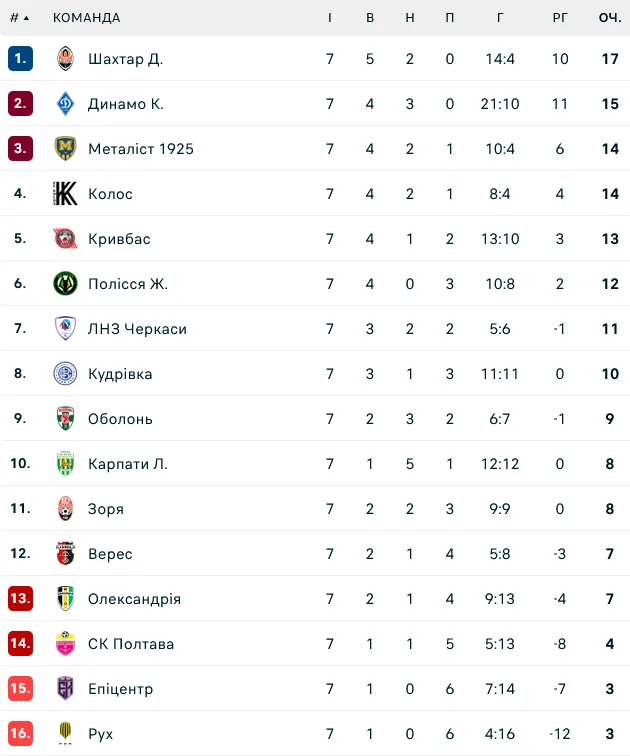Click the СК Полтава standings row
Viewport: 630px width, 756px height.
[x=315, y=644]
